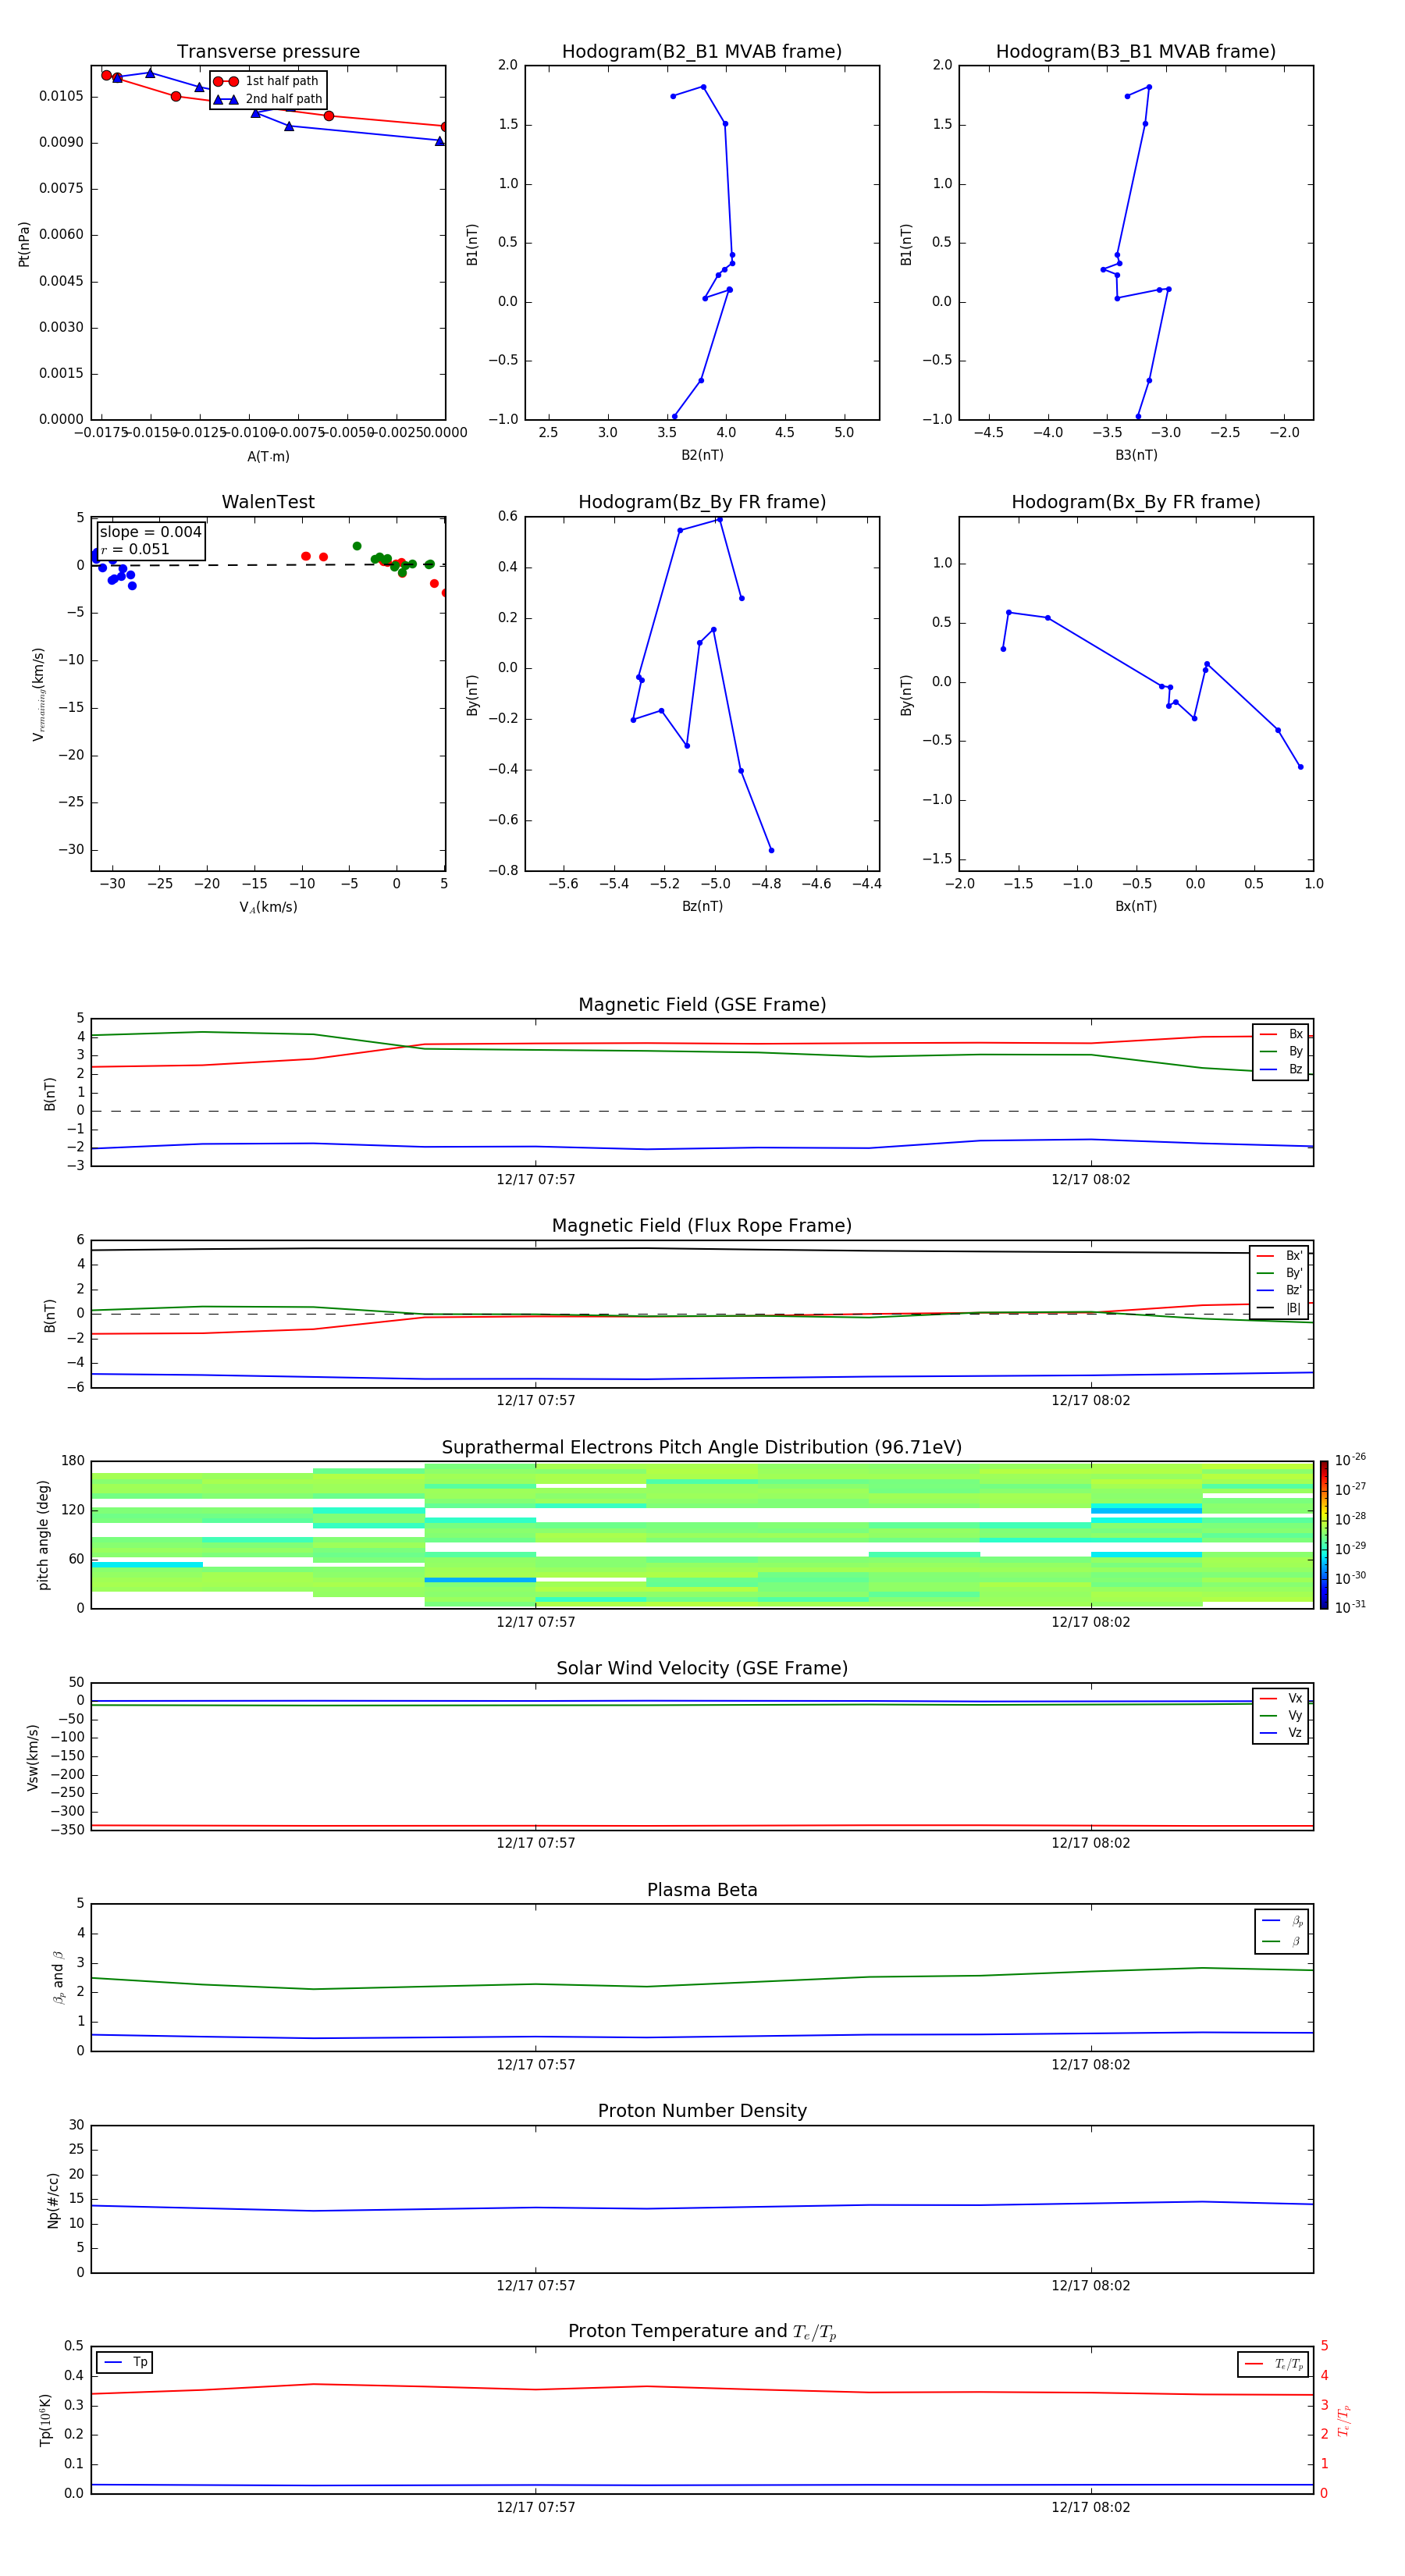The width and height of the screenshot is (1405, 2576).
Task: Click the 'Hodogram(B2_B1 MVAB frame)' title
Action: pos(702,52)
